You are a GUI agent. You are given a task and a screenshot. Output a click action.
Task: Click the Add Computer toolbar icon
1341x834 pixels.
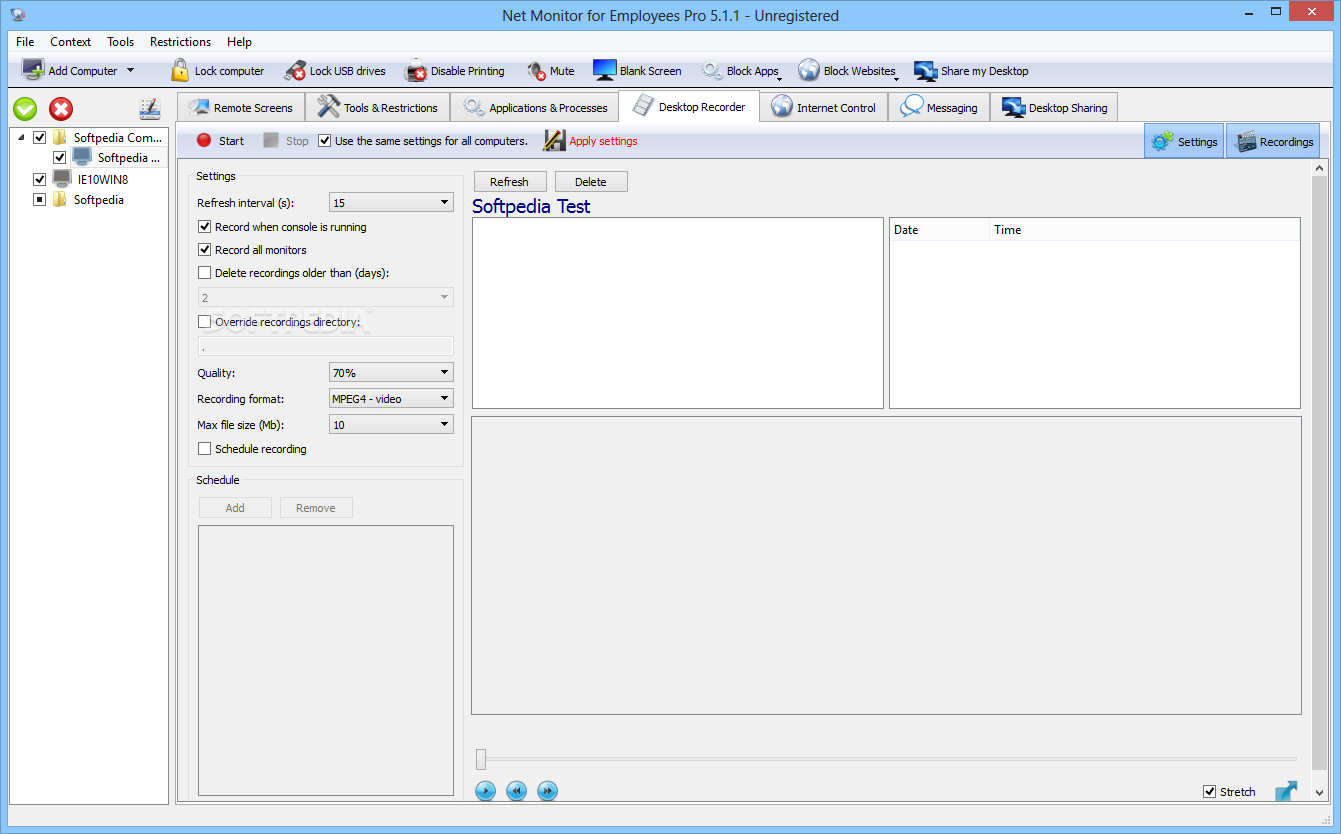pyautogui.click(x=33, y=70)
